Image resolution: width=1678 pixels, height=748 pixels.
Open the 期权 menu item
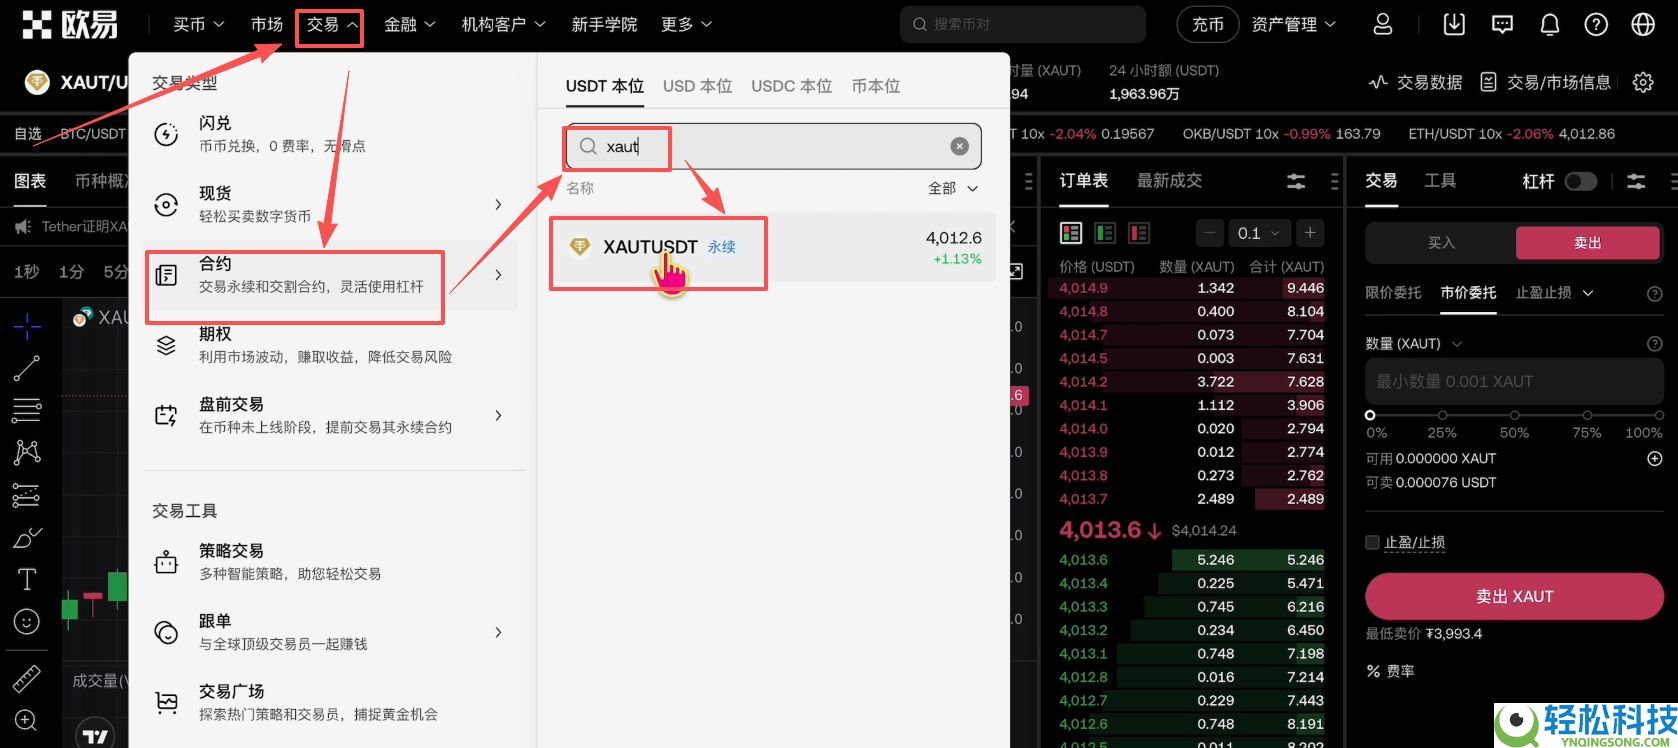pos(331,345)
